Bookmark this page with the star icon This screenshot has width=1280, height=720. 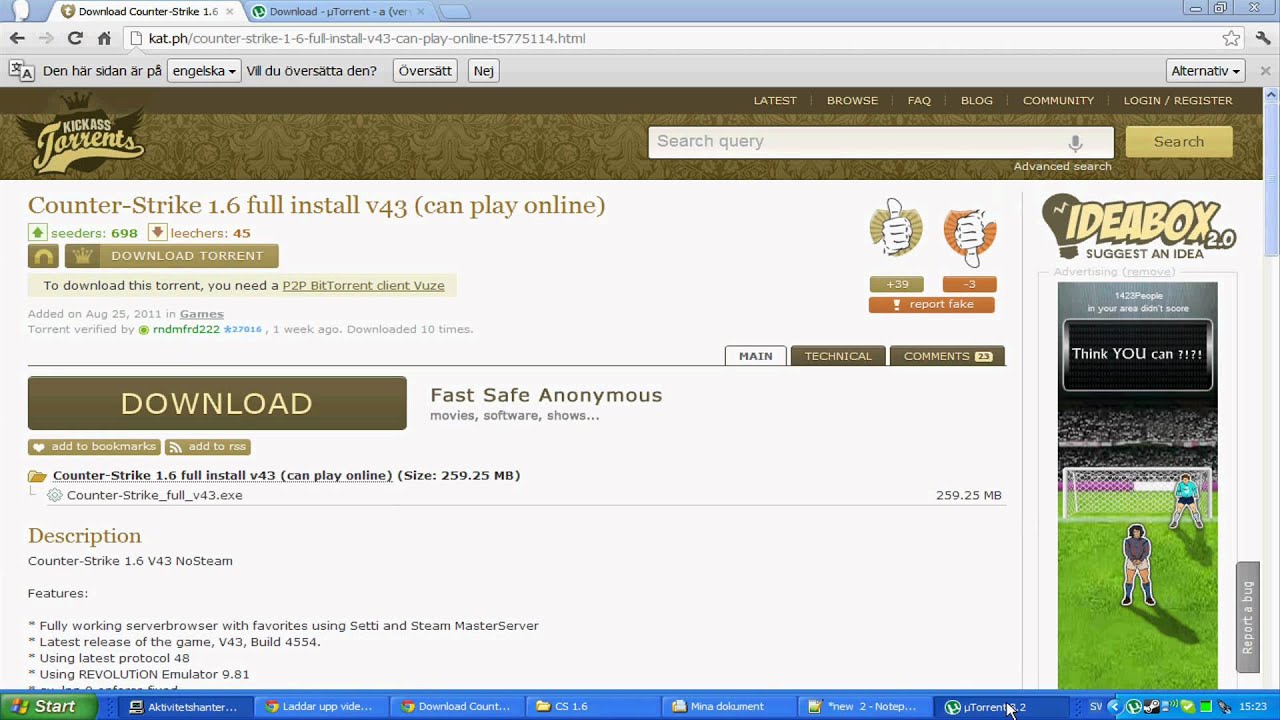click(x=1231, y=38)
